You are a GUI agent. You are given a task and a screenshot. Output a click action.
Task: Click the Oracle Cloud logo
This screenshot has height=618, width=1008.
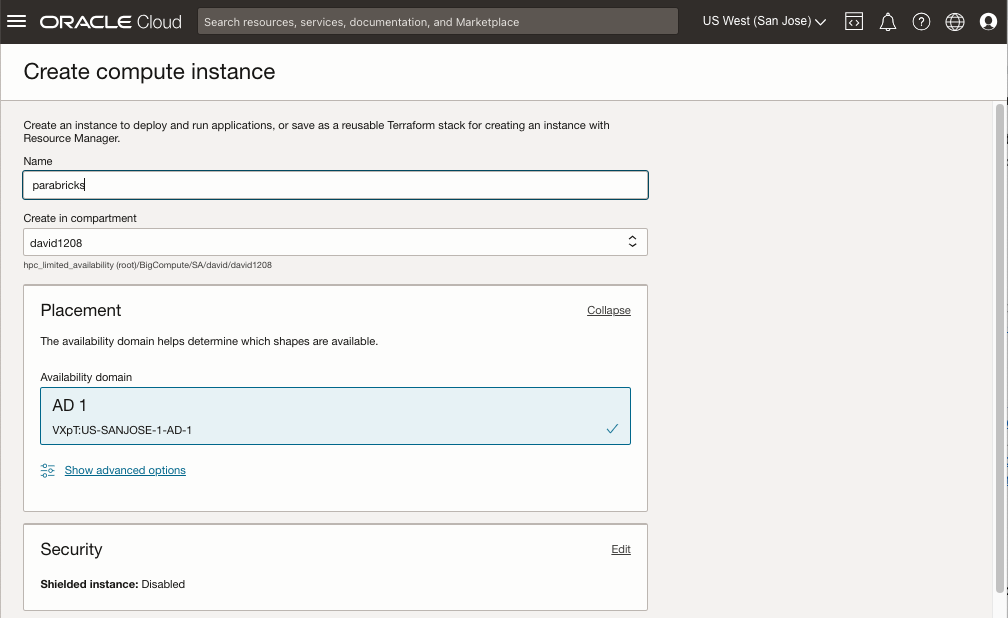point(110,21)
